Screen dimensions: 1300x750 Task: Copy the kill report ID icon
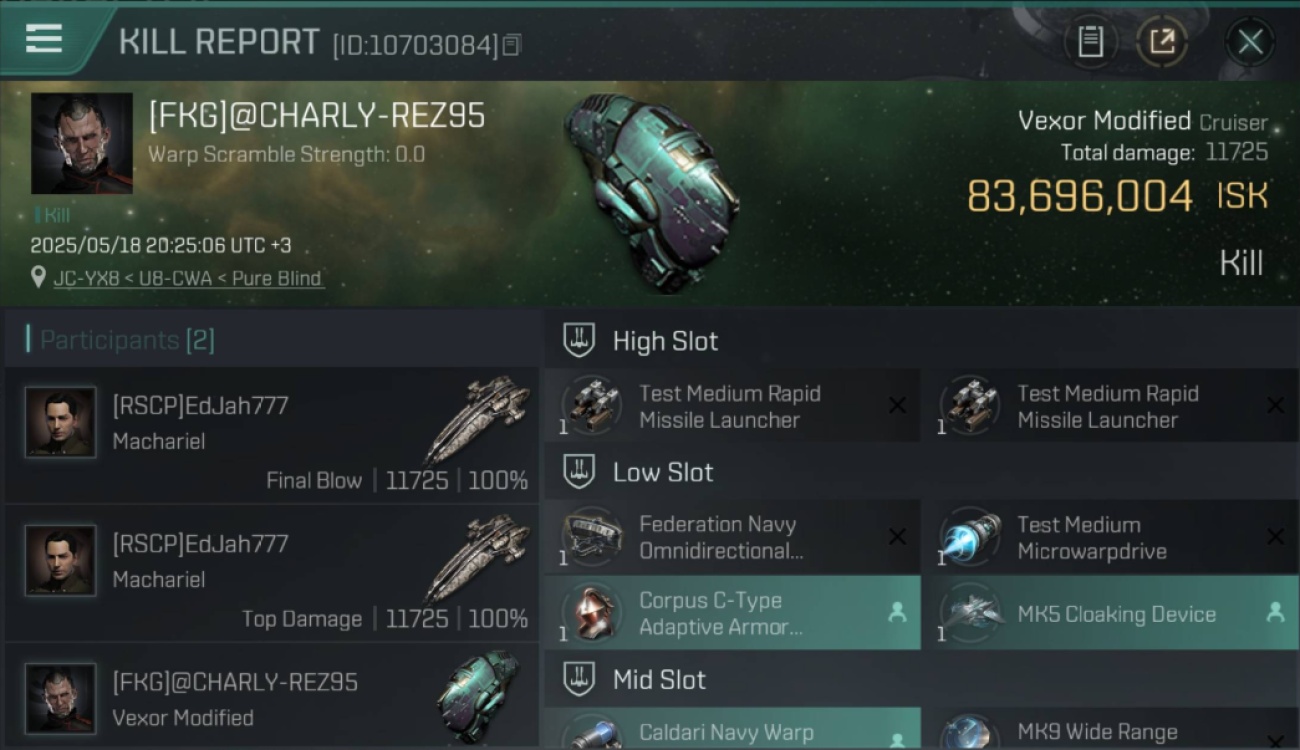point(512,45)
